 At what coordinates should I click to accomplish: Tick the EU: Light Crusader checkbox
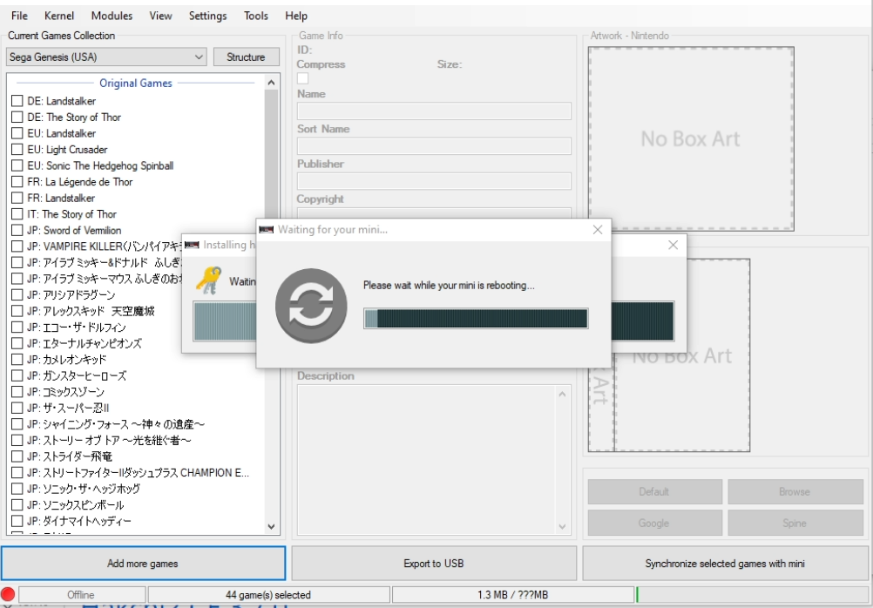(x=17, y=149)
